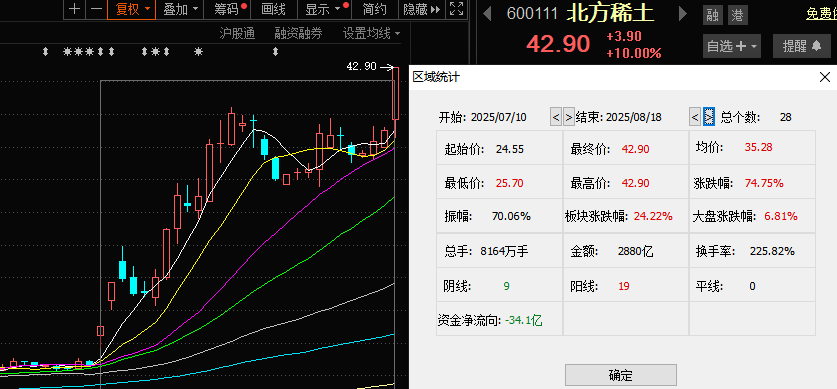Select the 筹码 chips tab
Image resolution: width=837 pixels, height=389 pixels.
pyautogui.click(x=229, y=9)
